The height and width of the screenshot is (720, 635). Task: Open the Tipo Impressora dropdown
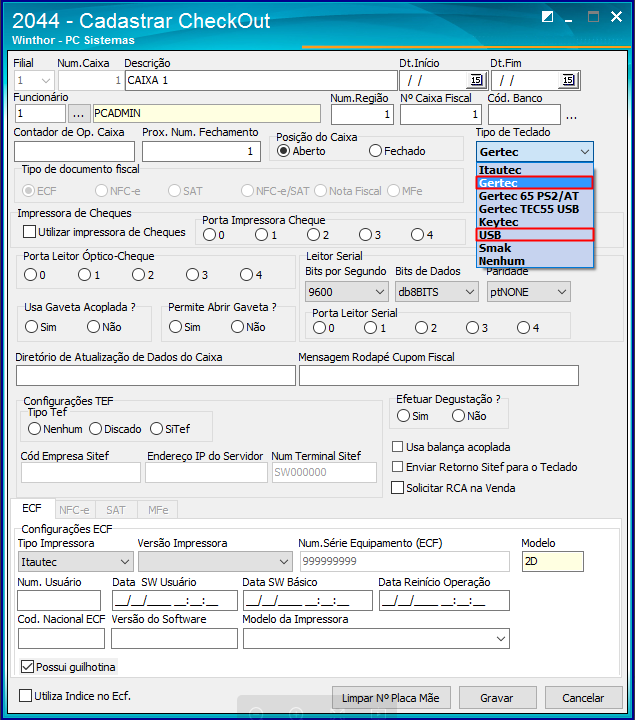124,562
